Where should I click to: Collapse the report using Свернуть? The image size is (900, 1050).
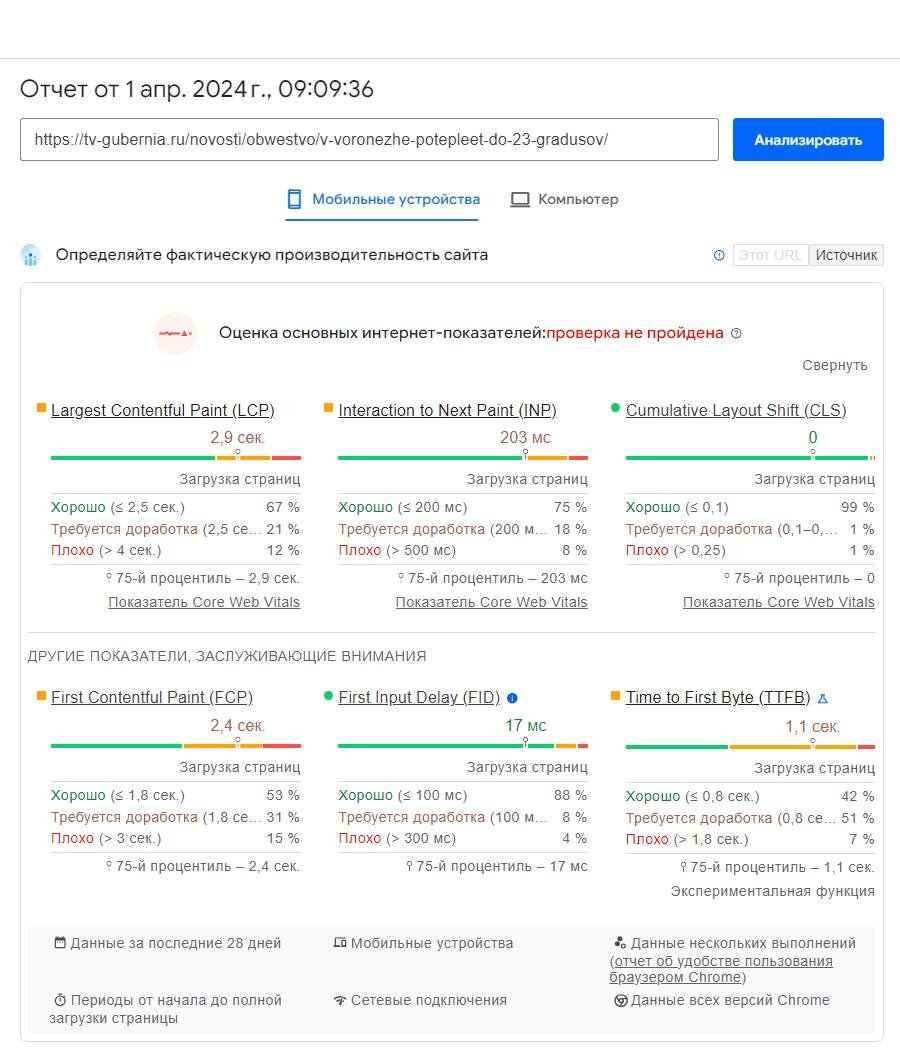pyautogui.click(x=834, y=365)
